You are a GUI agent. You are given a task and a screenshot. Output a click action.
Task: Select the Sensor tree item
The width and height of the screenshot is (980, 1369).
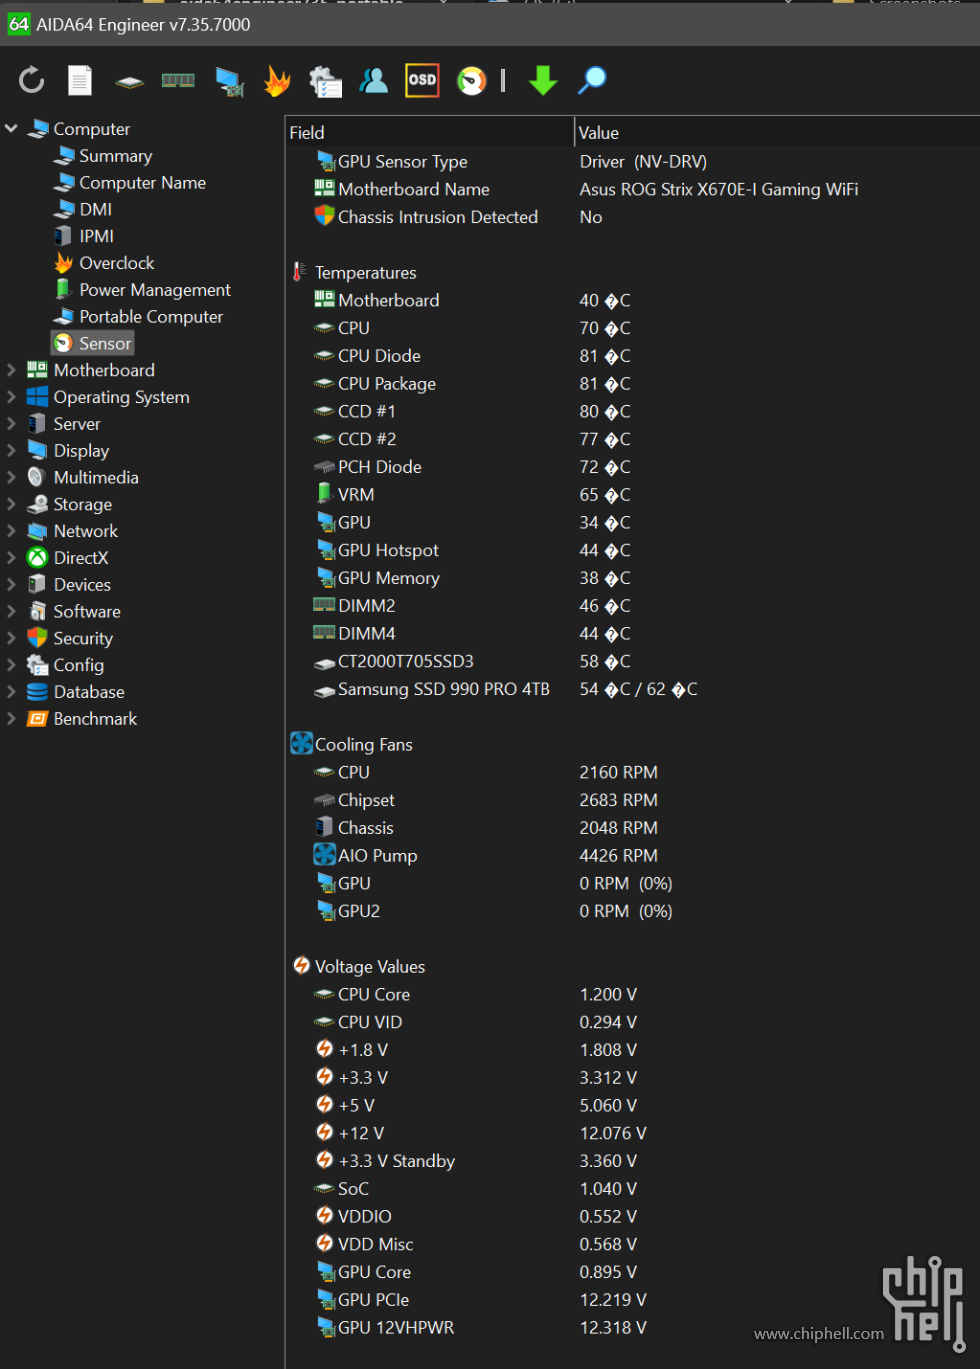pos(92,343)
